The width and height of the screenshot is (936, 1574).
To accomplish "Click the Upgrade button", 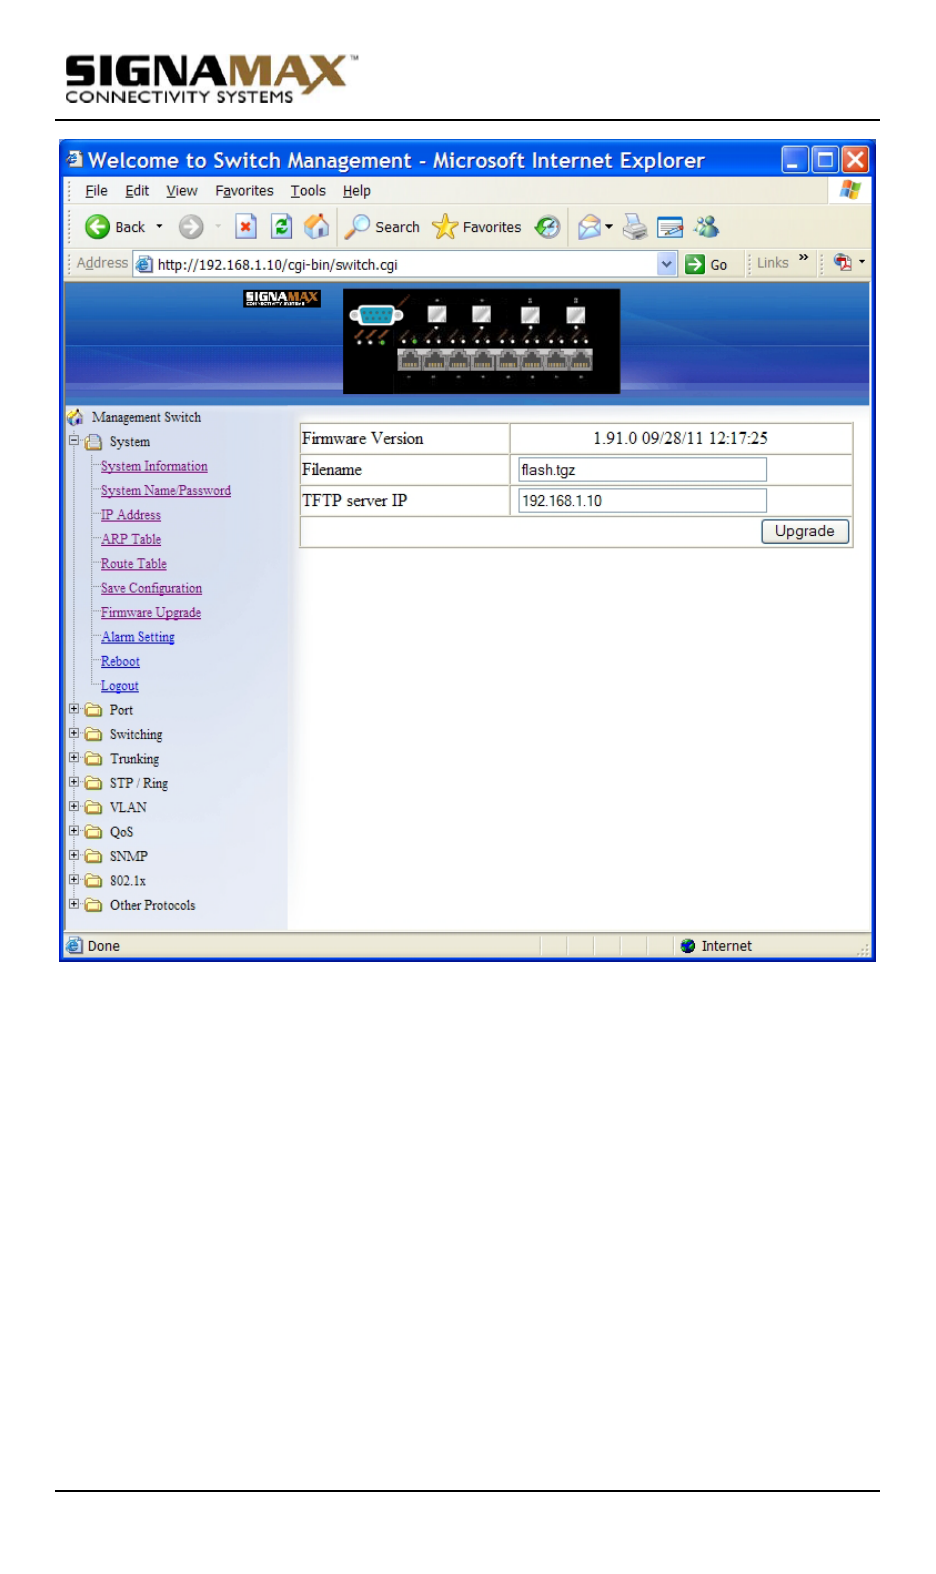I will 805,531.
